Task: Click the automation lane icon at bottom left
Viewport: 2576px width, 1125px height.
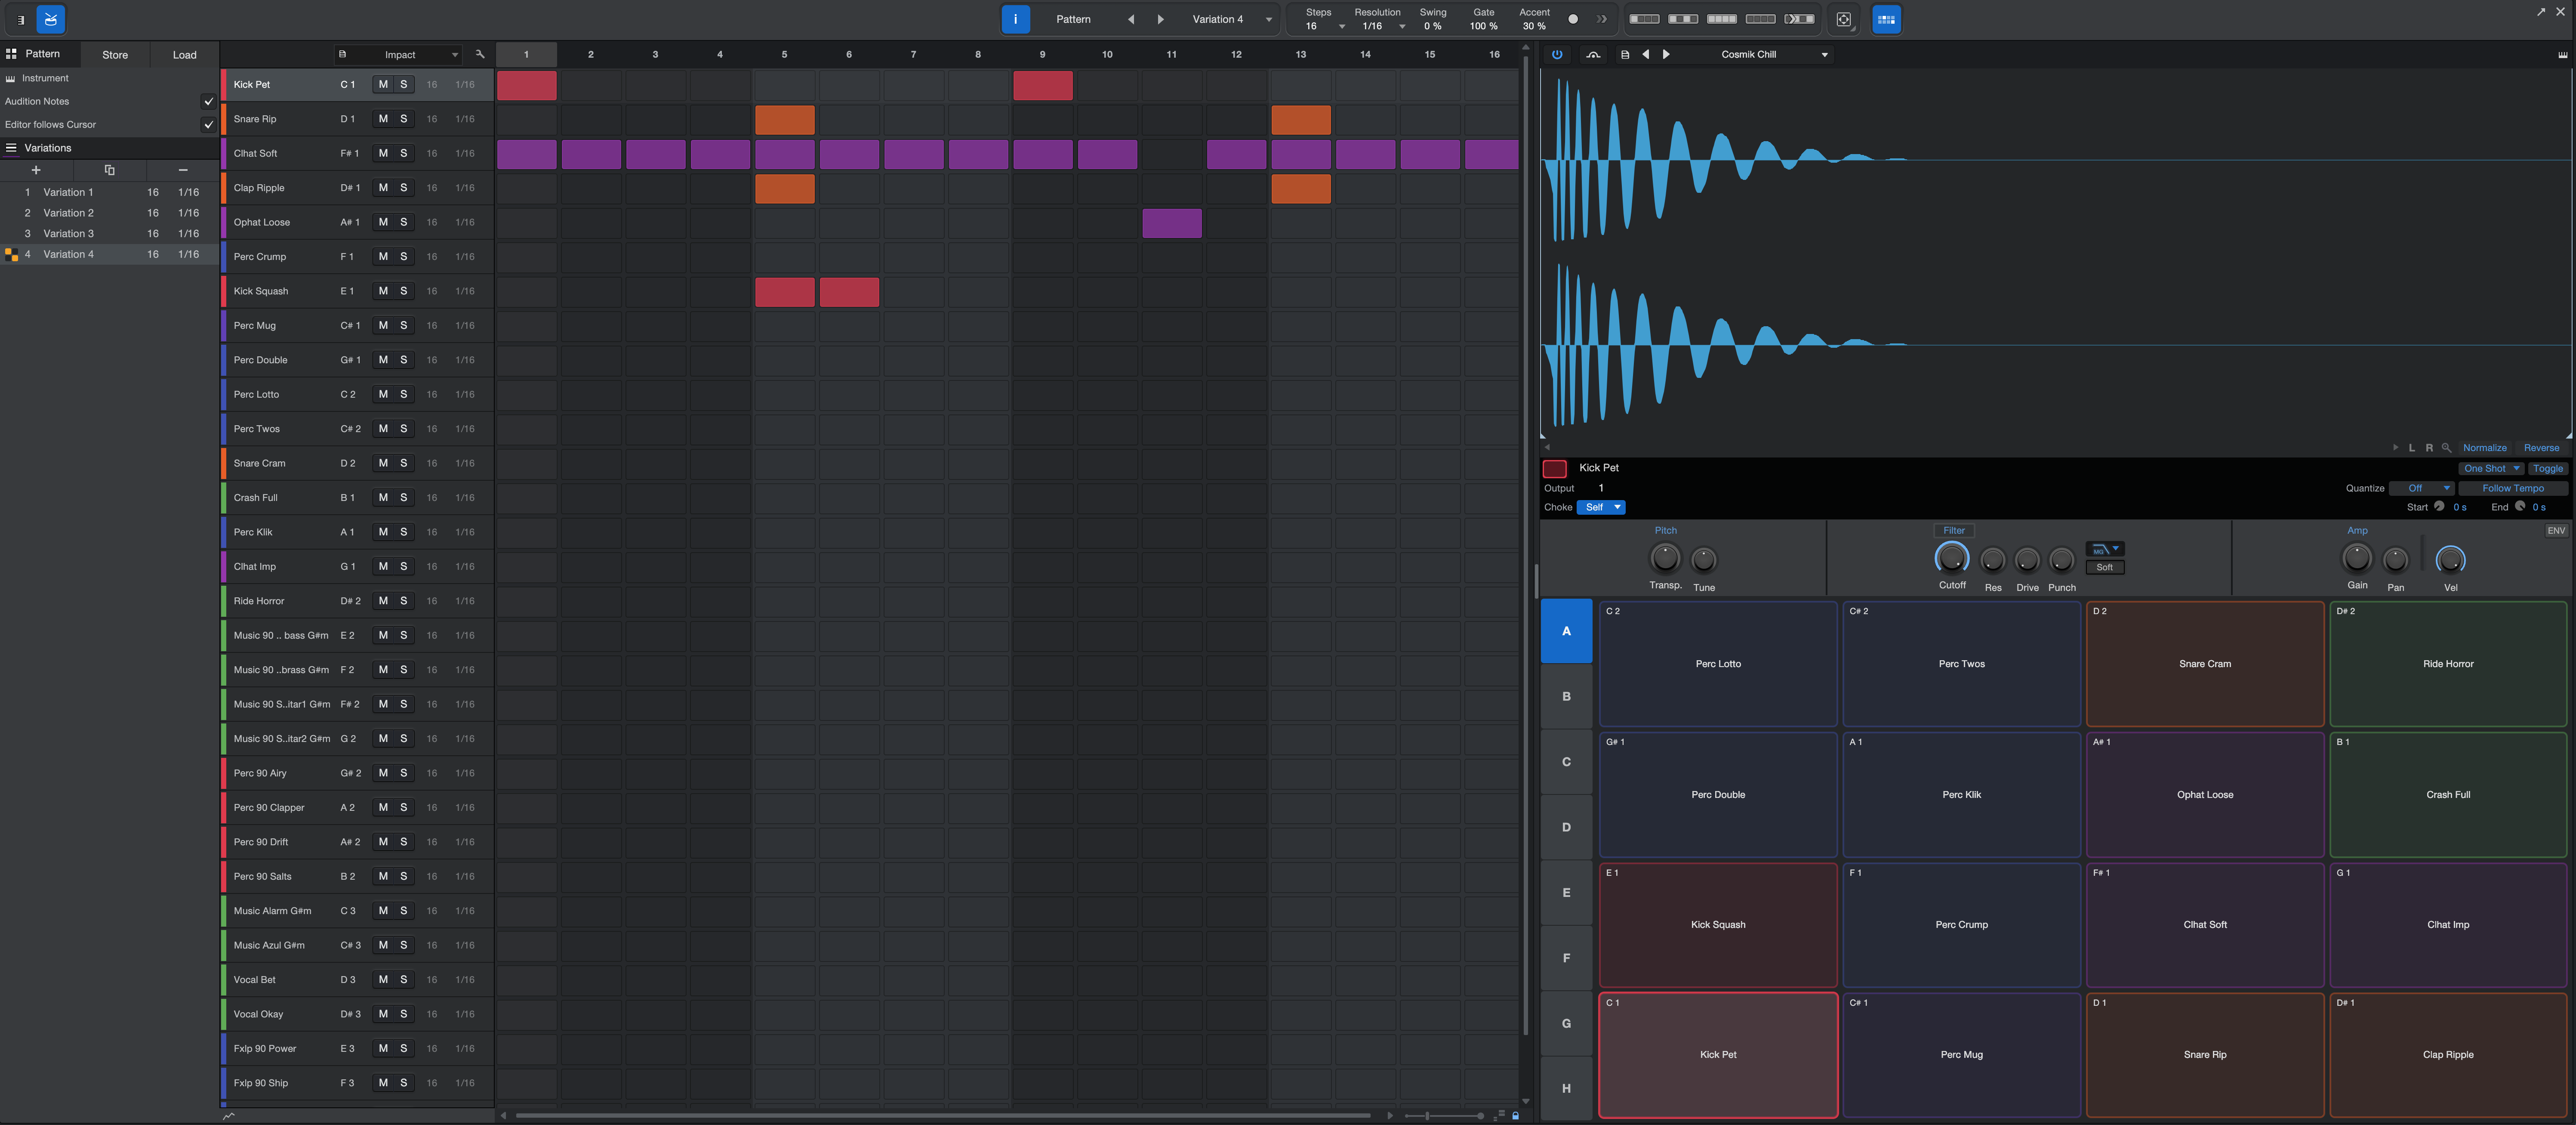Action: [229, 1116]
